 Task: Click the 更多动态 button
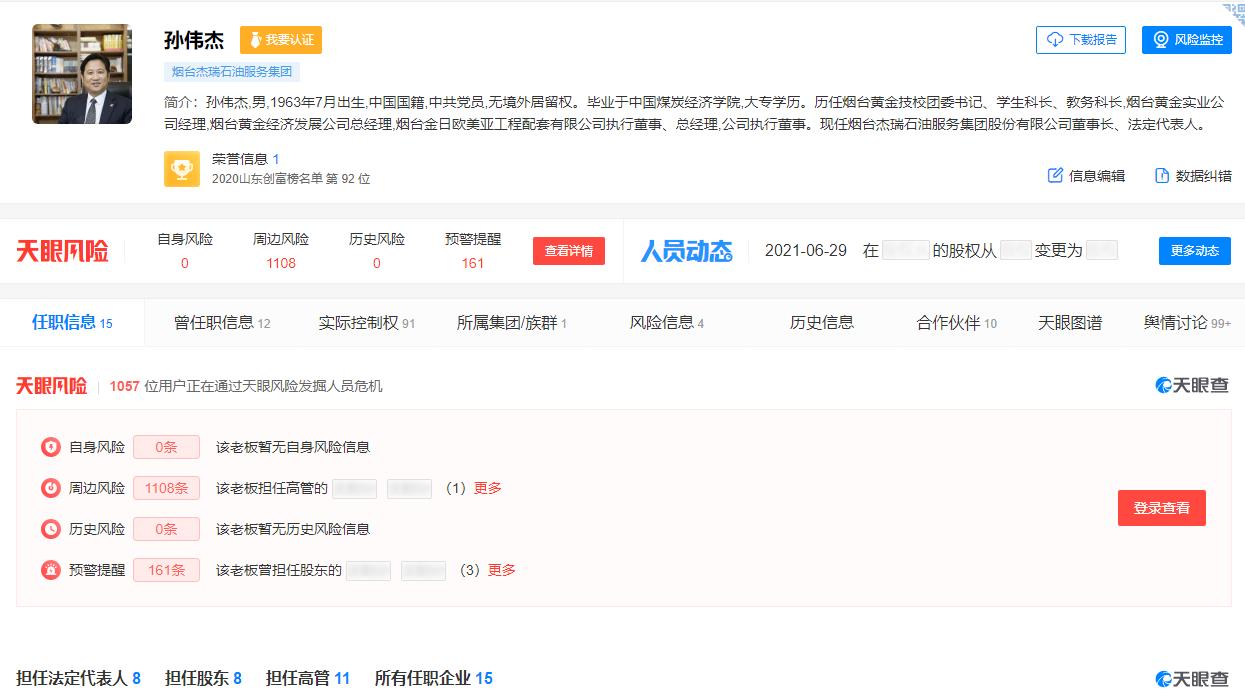(1195, 251)
